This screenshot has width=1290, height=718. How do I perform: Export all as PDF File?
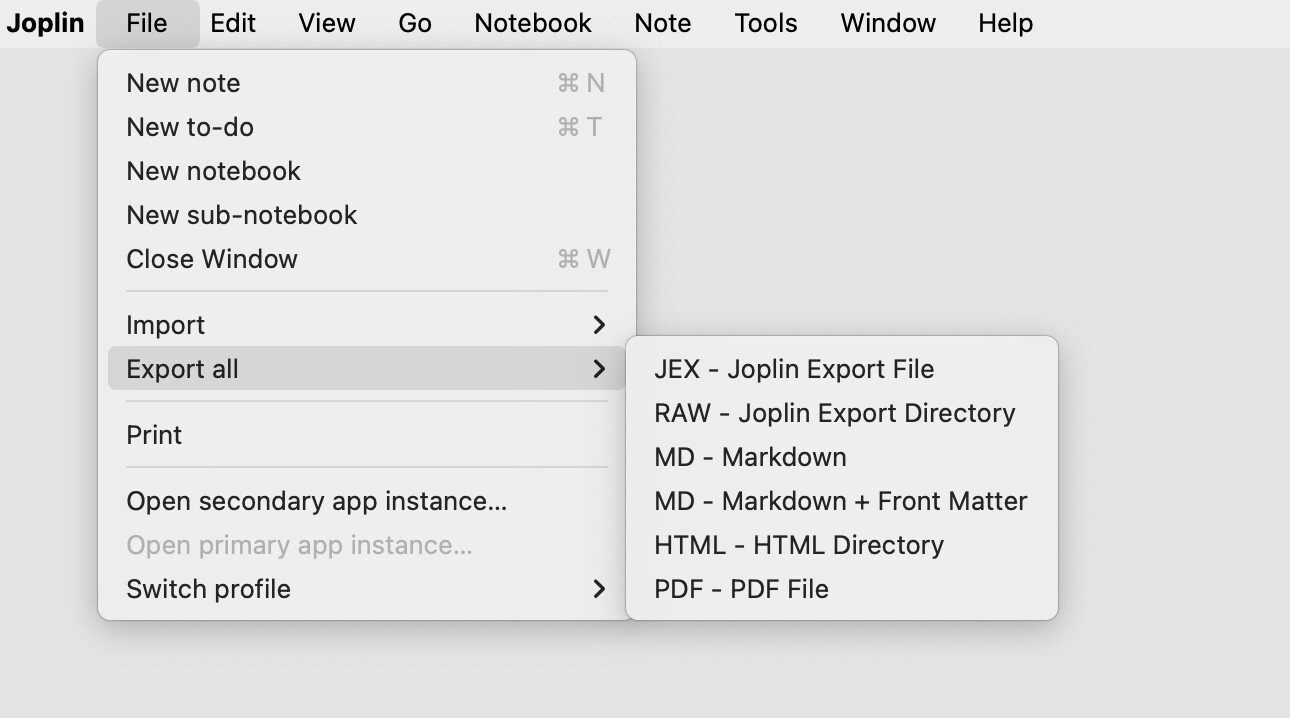(841, 589)
